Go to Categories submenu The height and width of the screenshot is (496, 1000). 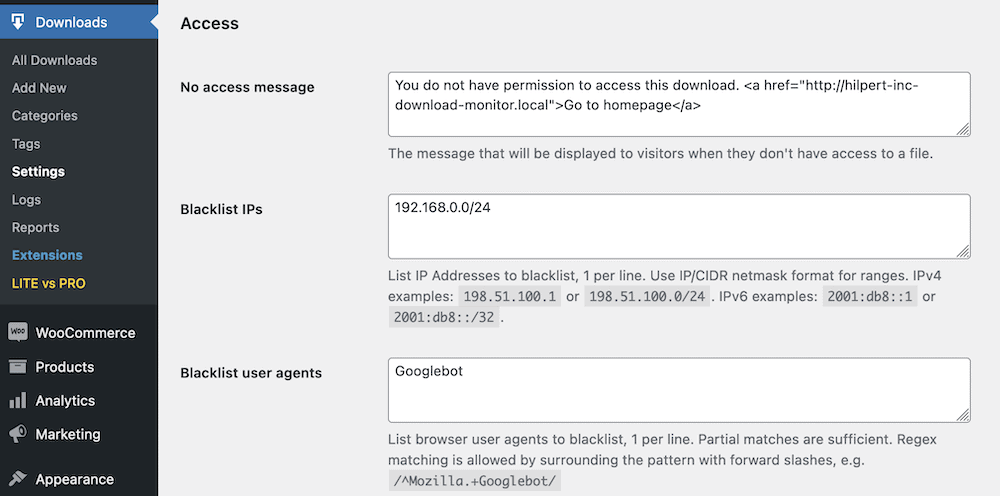[45, 115]
